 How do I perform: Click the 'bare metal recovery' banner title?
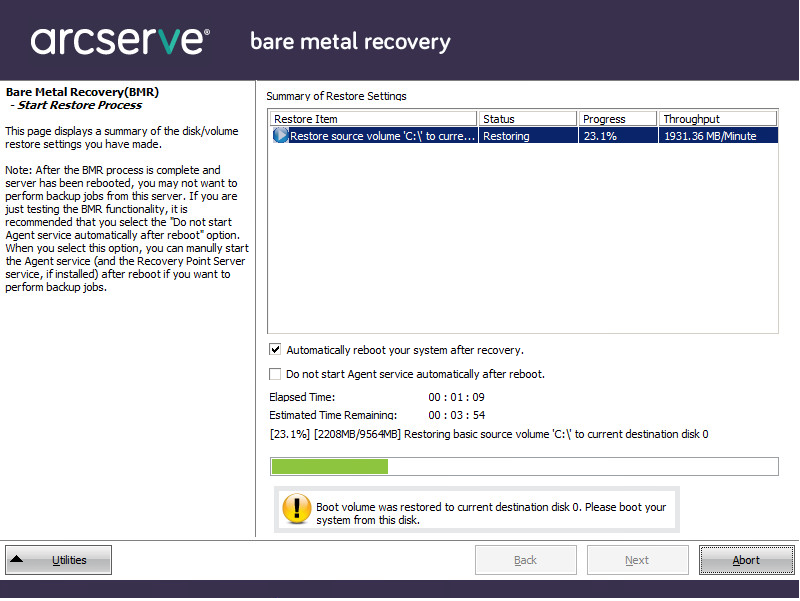coord(350,42)
